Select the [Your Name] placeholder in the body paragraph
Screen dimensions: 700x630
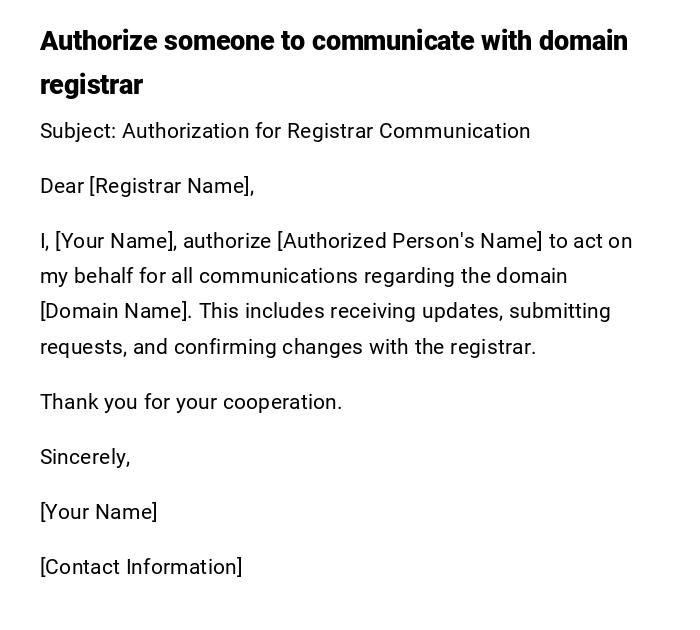pyautogui.click(x=116, y=241)
